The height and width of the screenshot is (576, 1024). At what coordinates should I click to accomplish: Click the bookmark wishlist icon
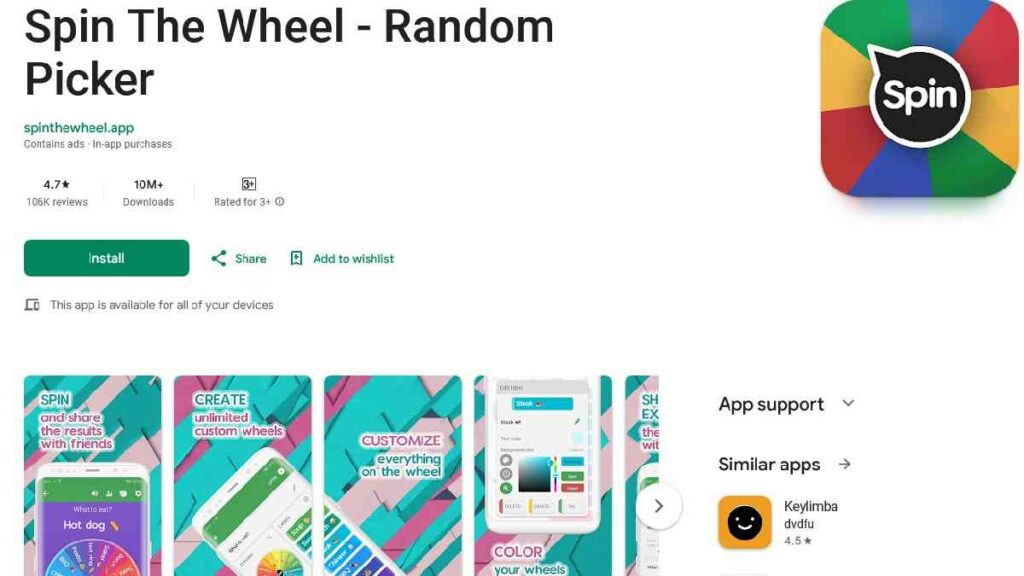296,259
